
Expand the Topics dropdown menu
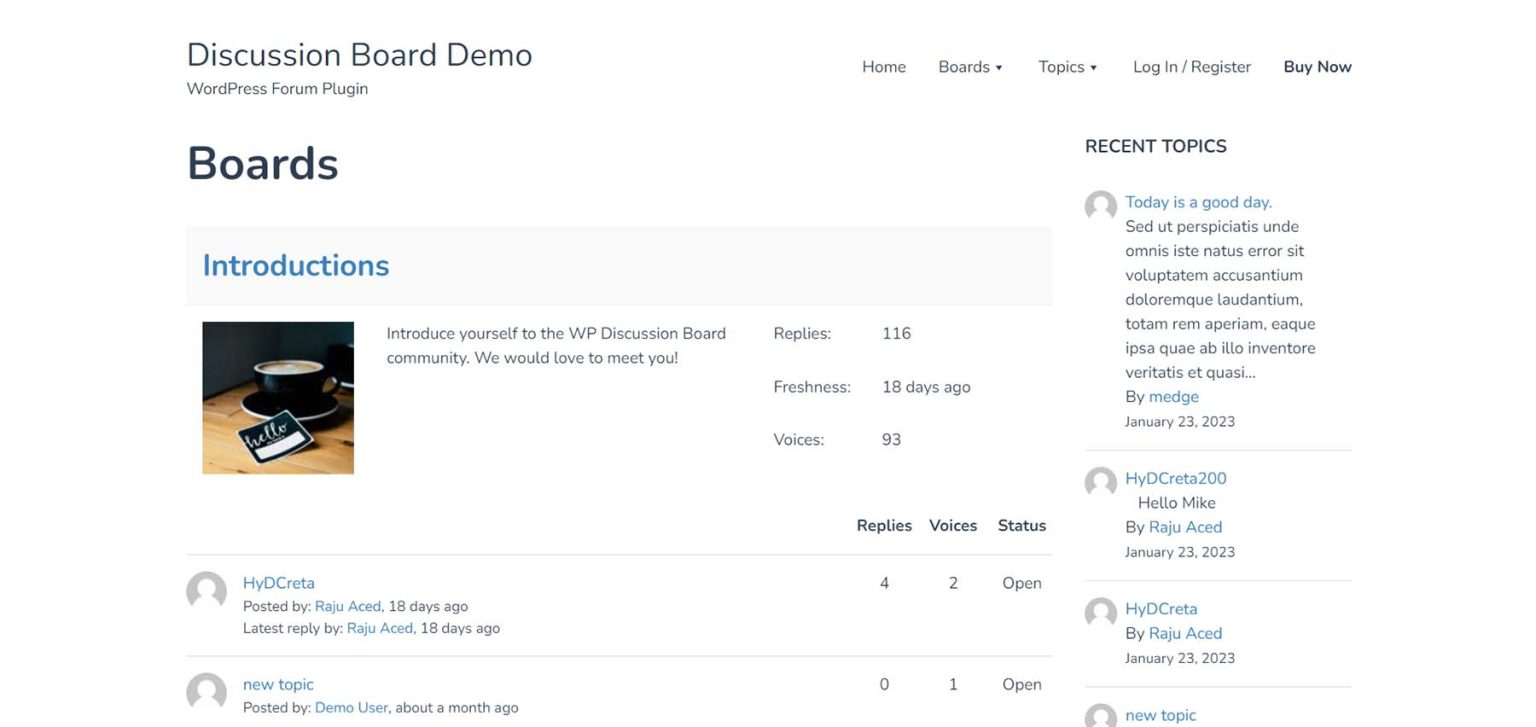1061,67
